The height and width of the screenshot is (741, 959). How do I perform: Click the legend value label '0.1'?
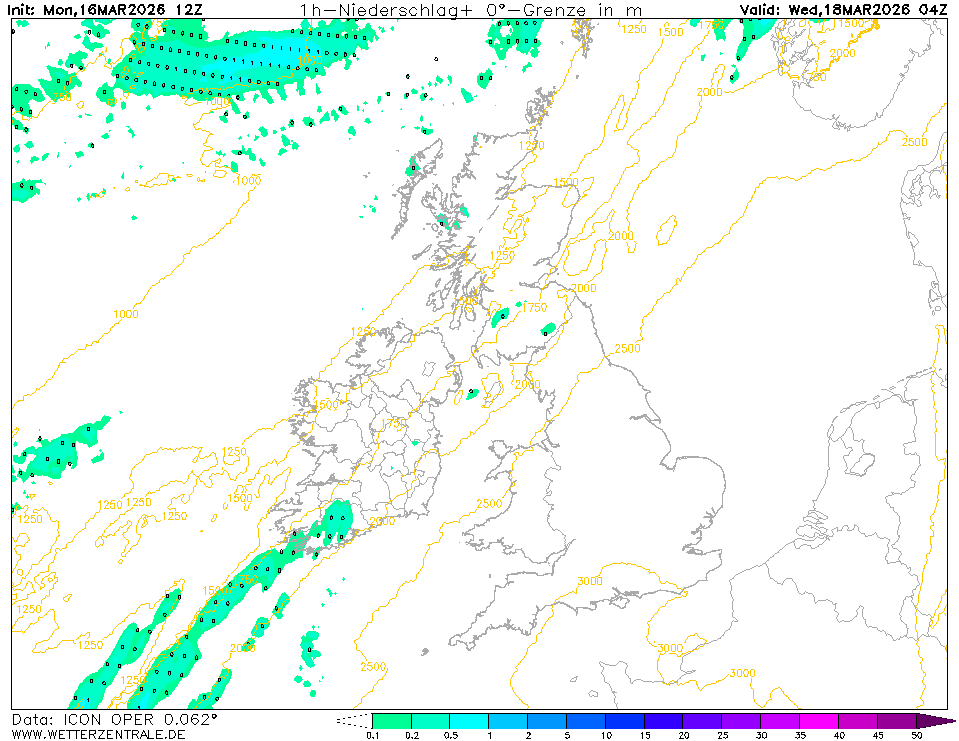(372, 736)
